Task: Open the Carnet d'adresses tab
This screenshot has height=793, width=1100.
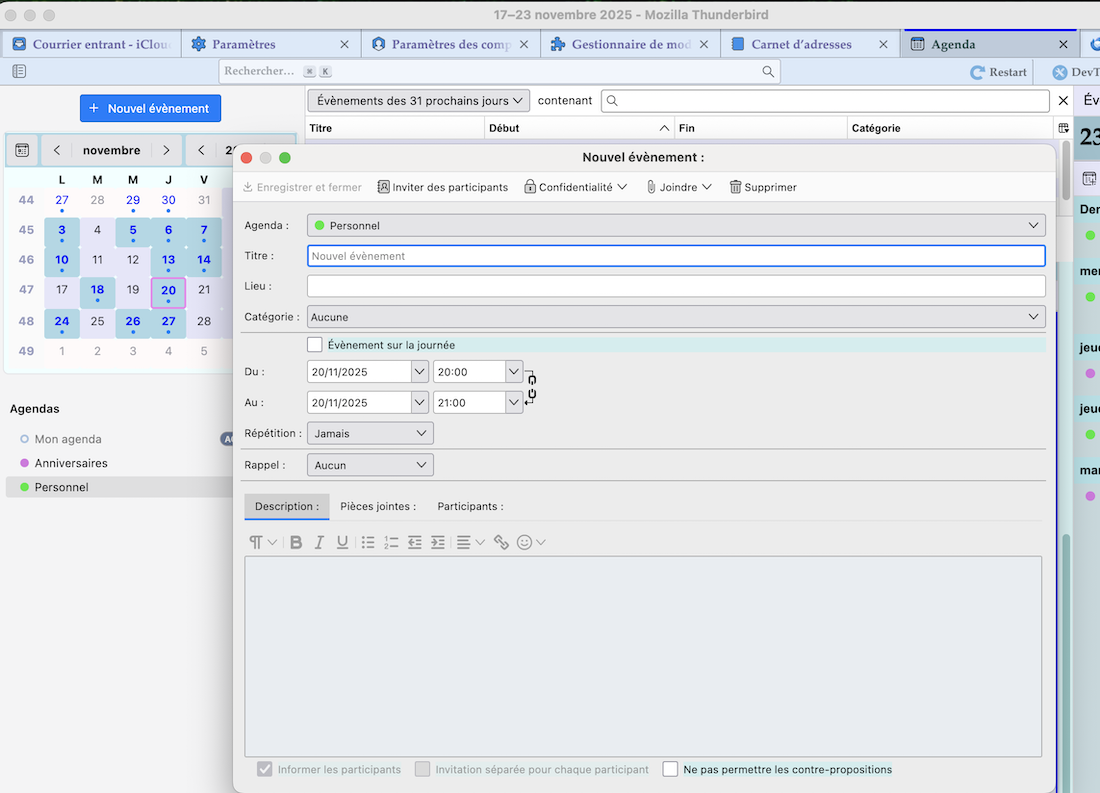Action: point(800,44)
